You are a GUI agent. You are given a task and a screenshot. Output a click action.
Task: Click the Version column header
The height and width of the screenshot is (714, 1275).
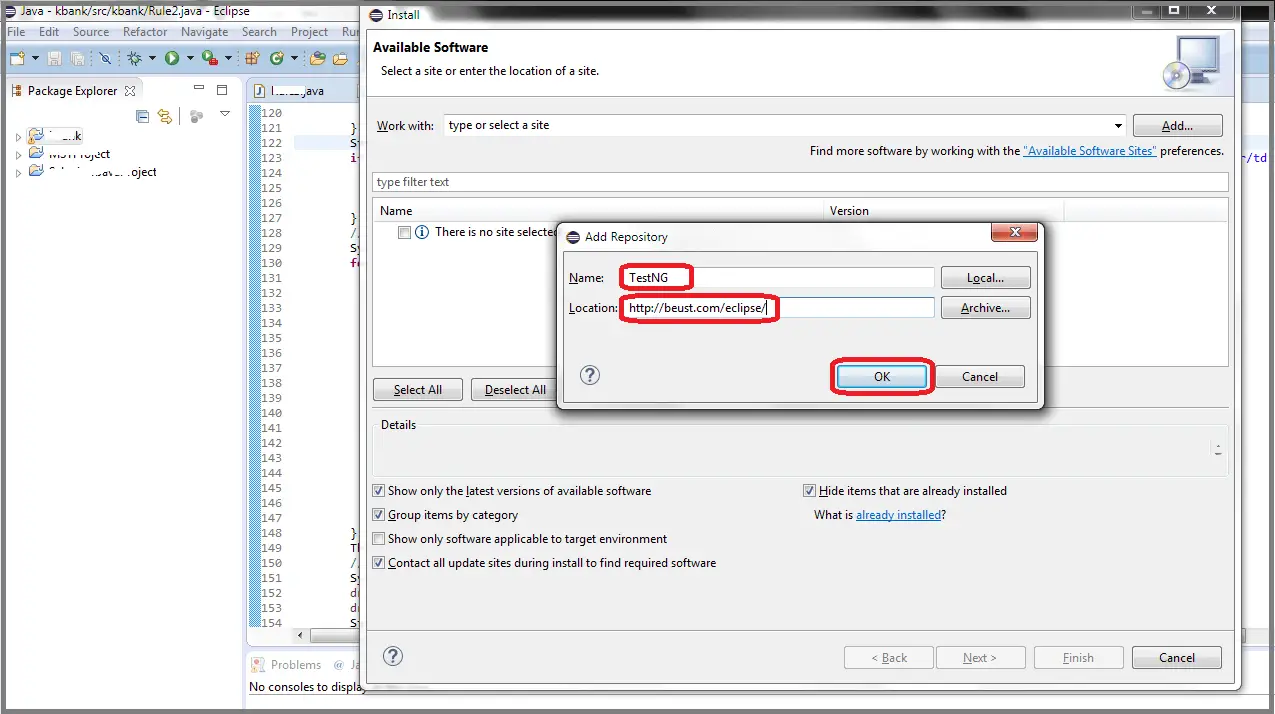tap(944, 211)
